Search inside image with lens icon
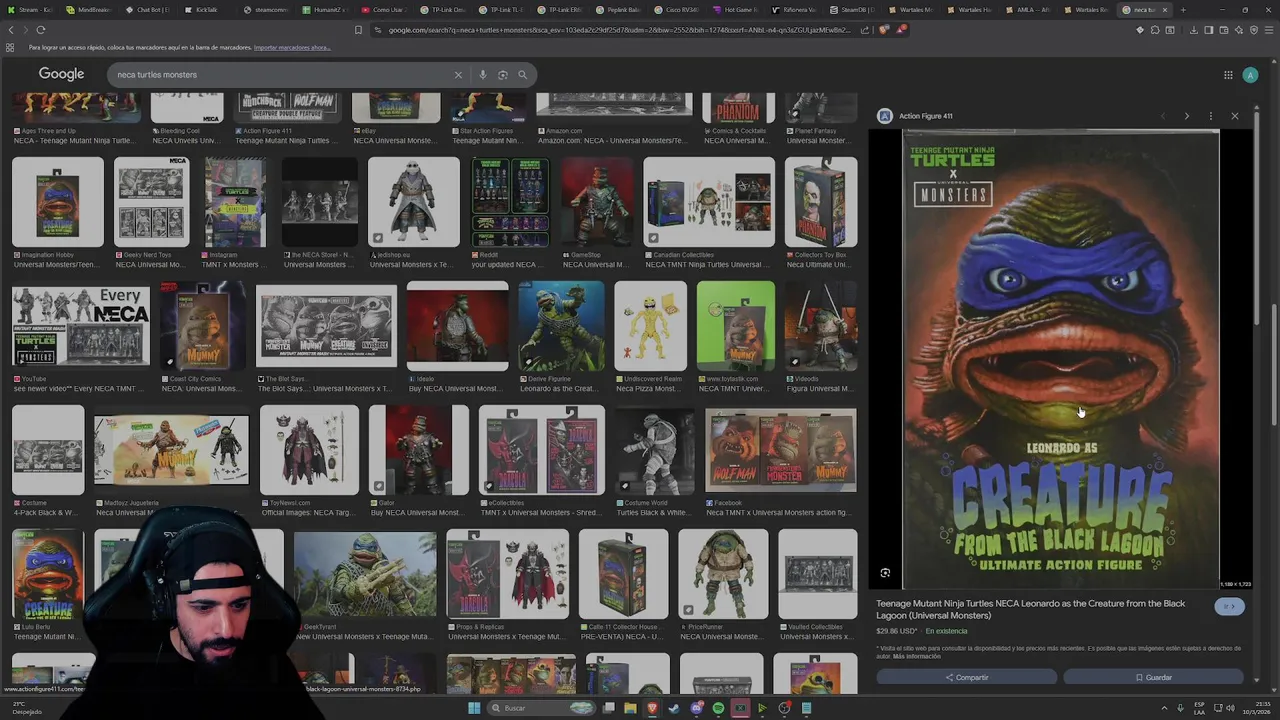Image resolution: width=1280 pixels, height=720 pixels. point(885,573)
